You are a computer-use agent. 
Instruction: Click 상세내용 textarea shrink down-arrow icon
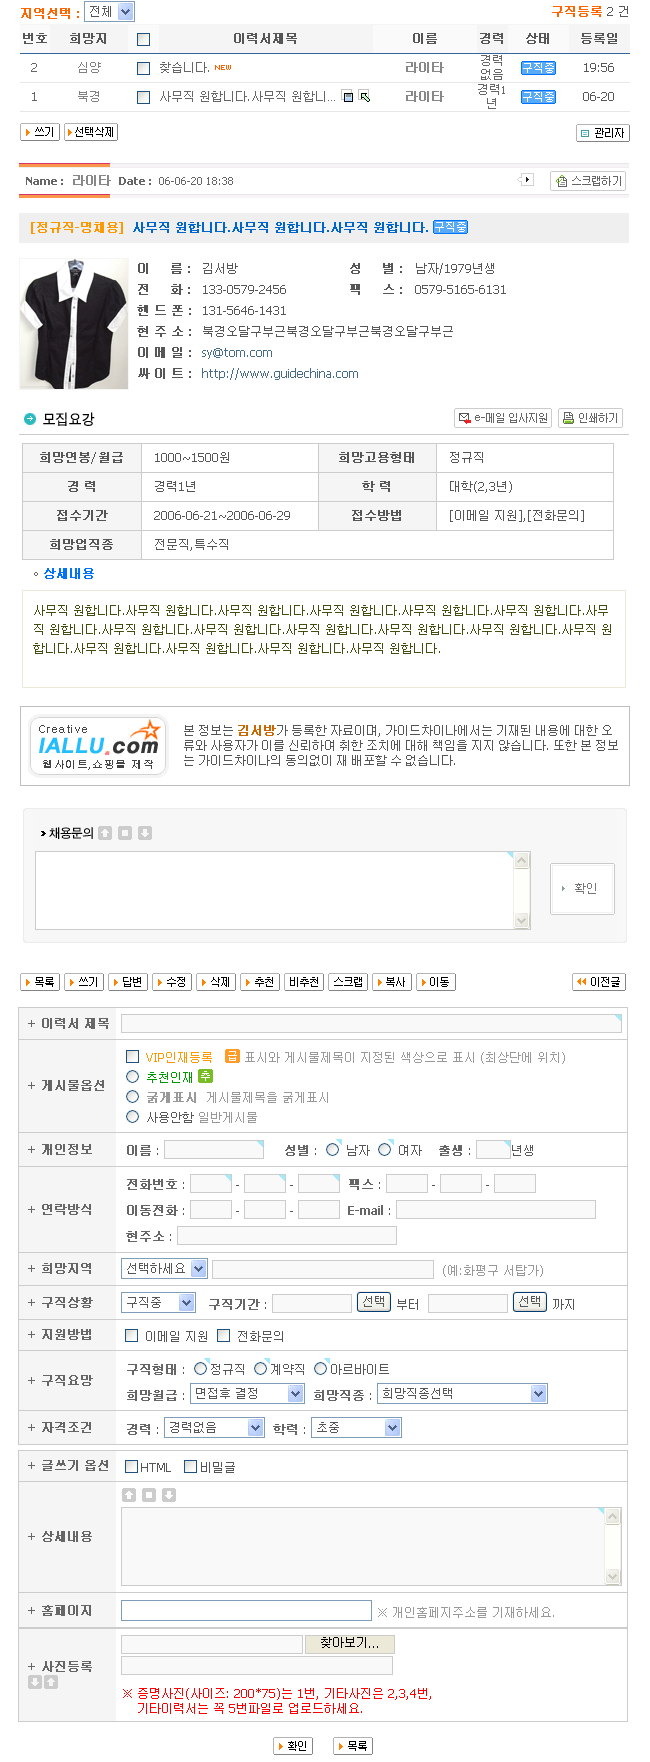tap(169, 1495)
